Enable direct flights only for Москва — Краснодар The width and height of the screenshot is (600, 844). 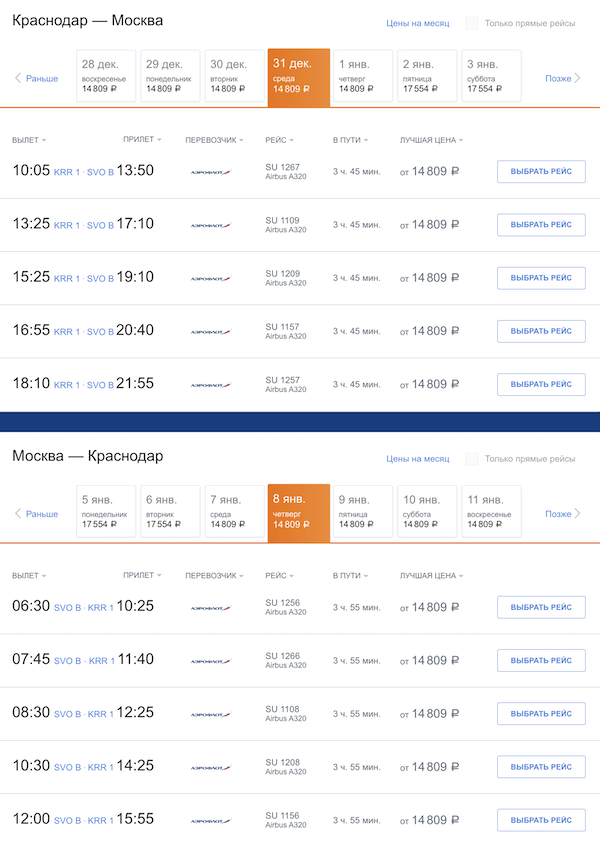[x=472, y=459]
